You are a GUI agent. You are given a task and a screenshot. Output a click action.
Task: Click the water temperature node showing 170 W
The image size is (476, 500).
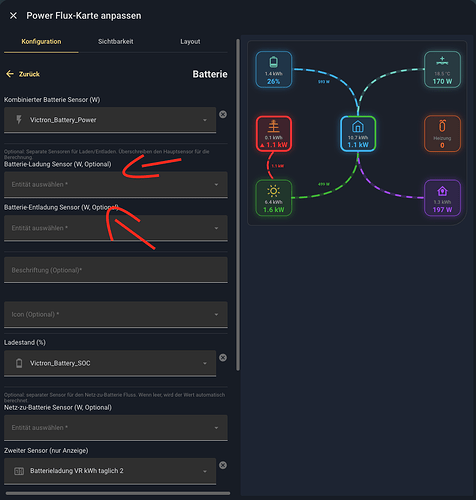point(442,69)
